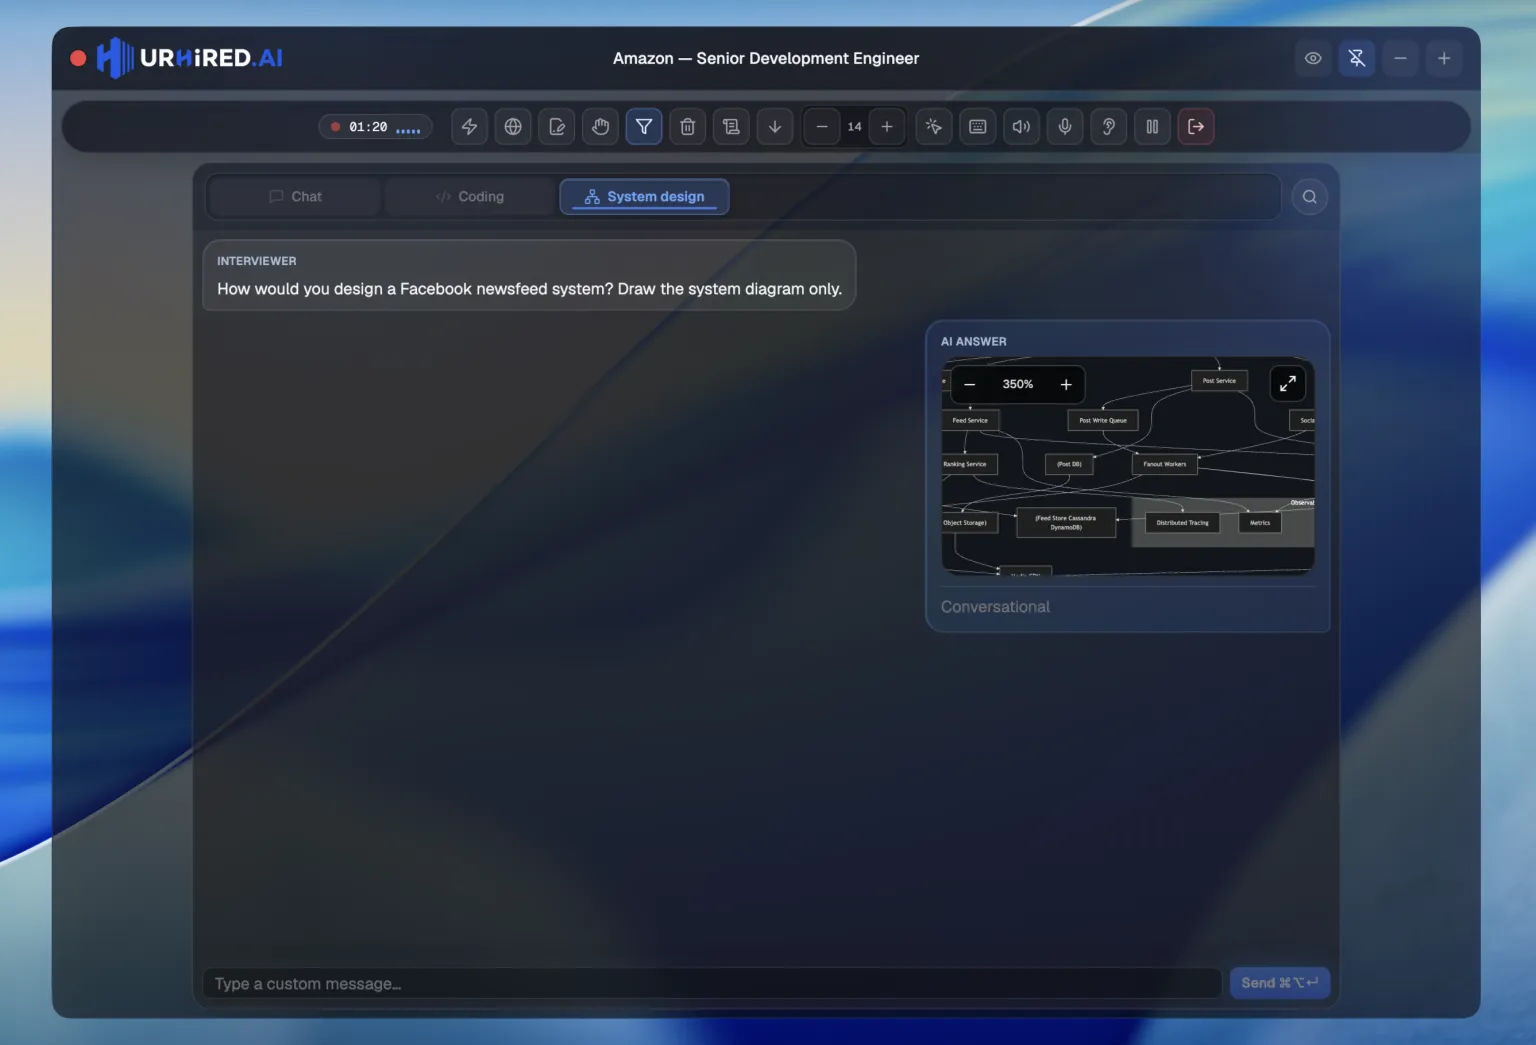Screen dimensions: 1536x1045
Task: Click the 350% zoom level label
Action: 1018,384
